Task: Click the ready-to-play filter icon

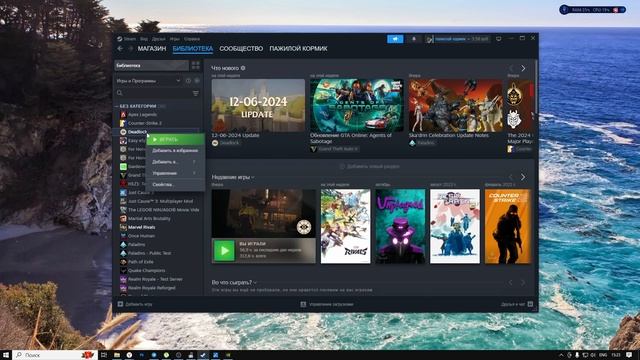Action: pos(197,81)
